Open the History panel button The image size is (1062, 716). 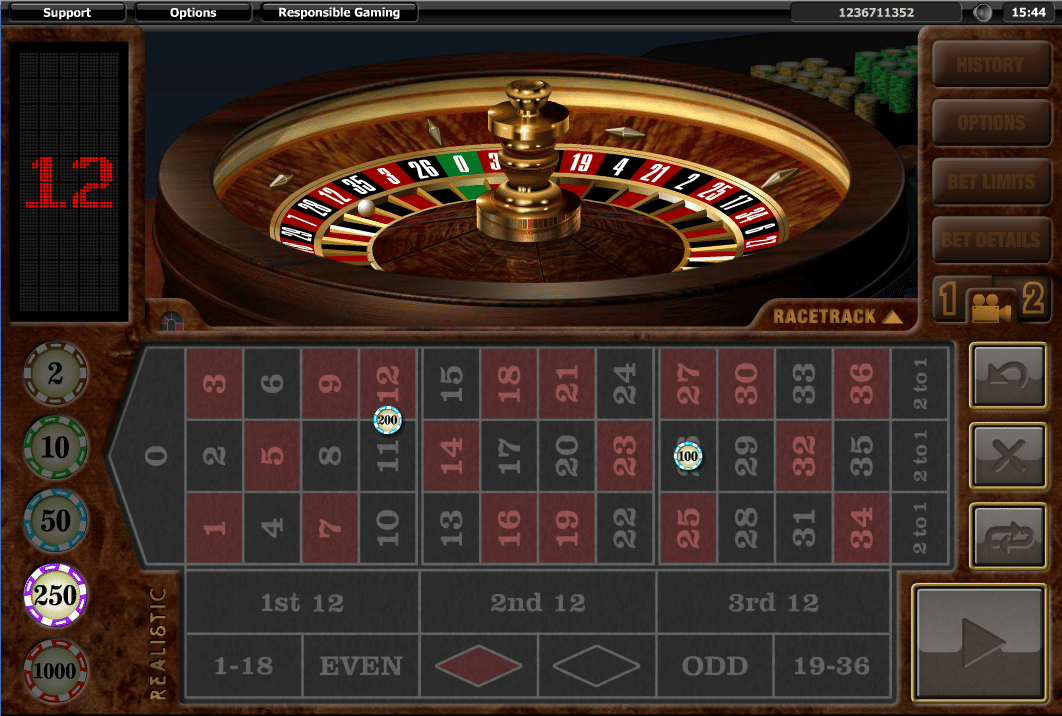(x=991, y=64)
